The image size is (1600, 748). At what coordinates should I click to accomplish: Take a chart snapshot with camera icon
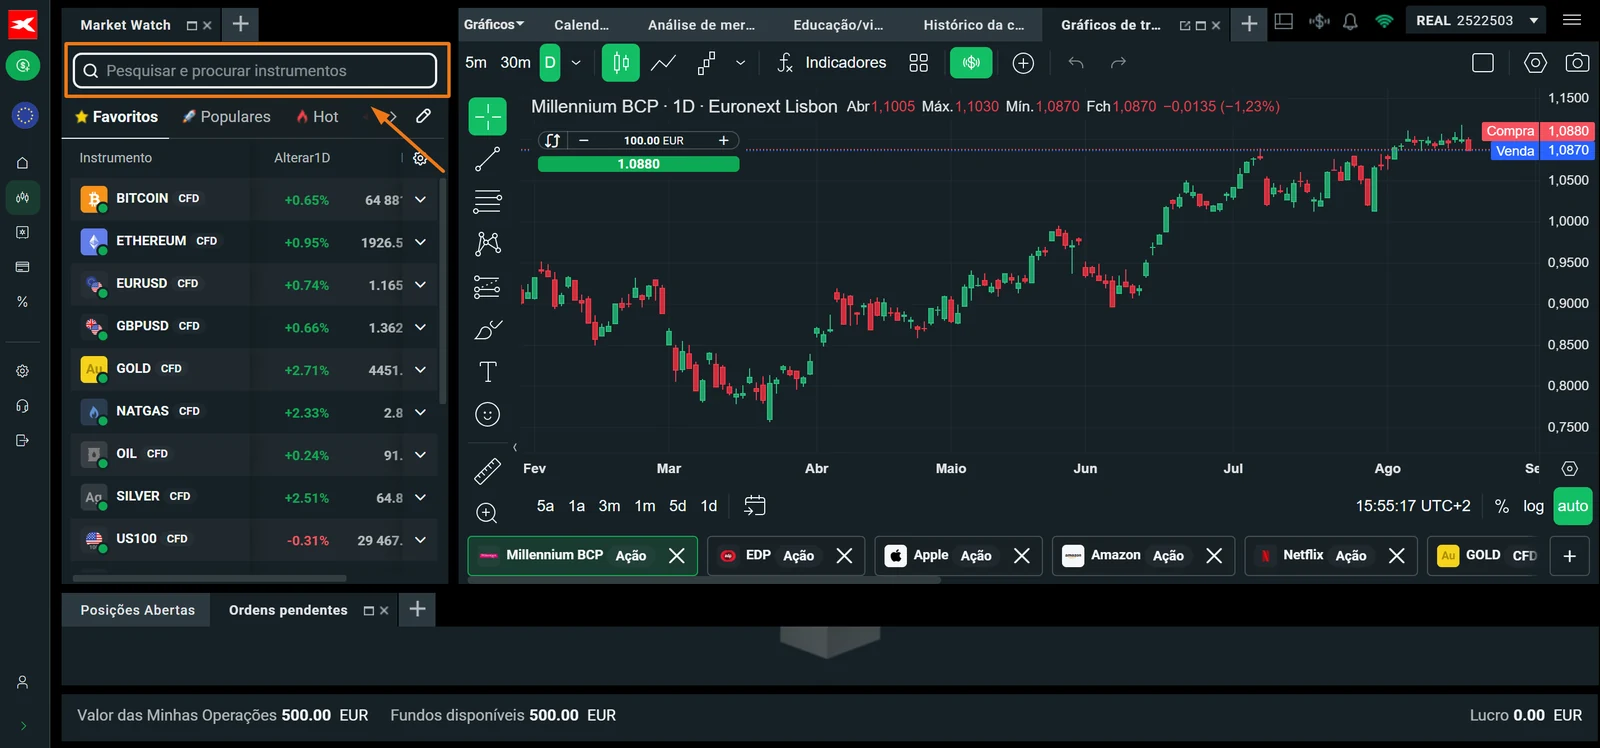1577,63
